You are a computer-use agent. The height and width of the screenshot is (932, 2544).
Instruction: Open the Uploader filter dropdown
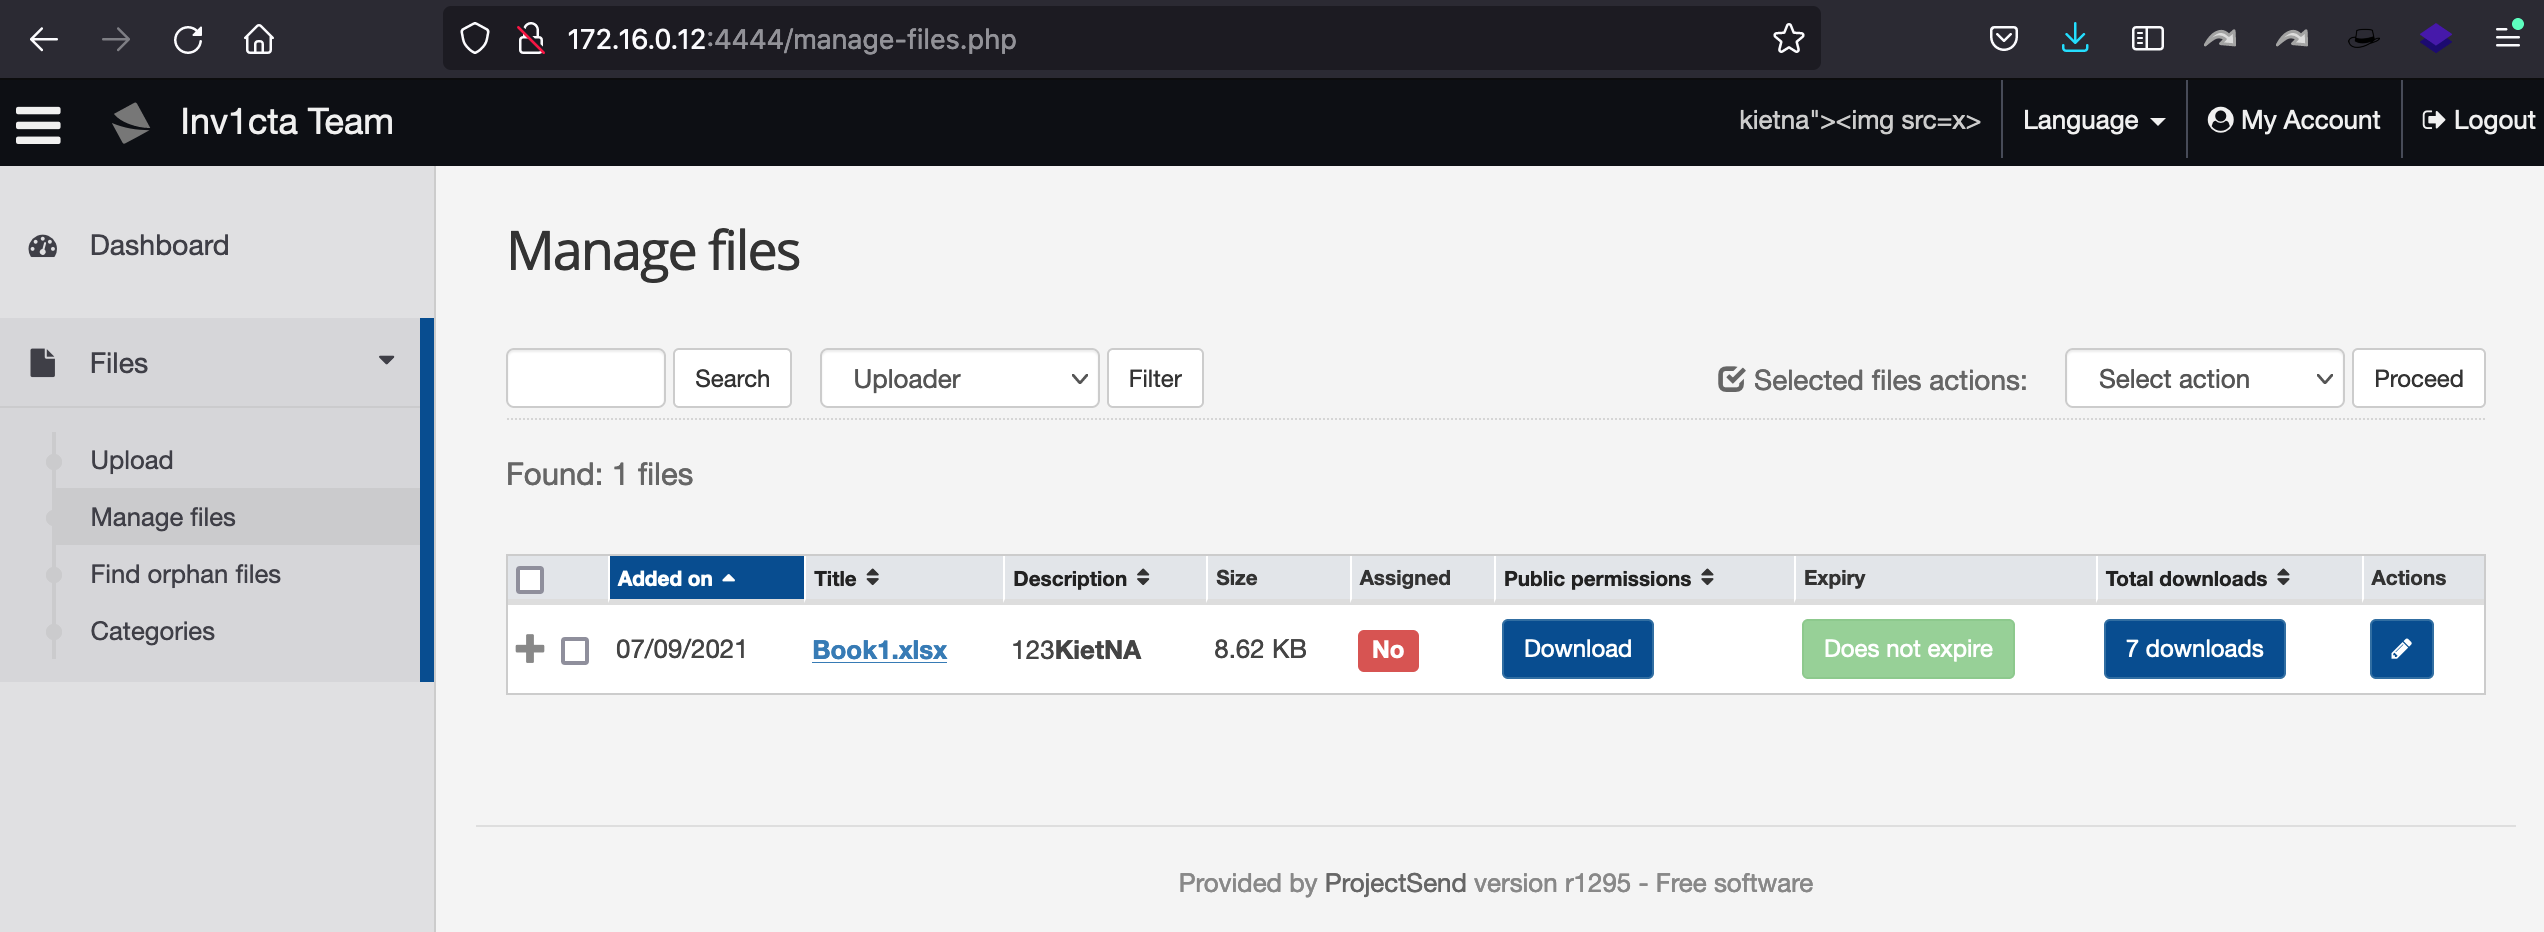[958, 378]
